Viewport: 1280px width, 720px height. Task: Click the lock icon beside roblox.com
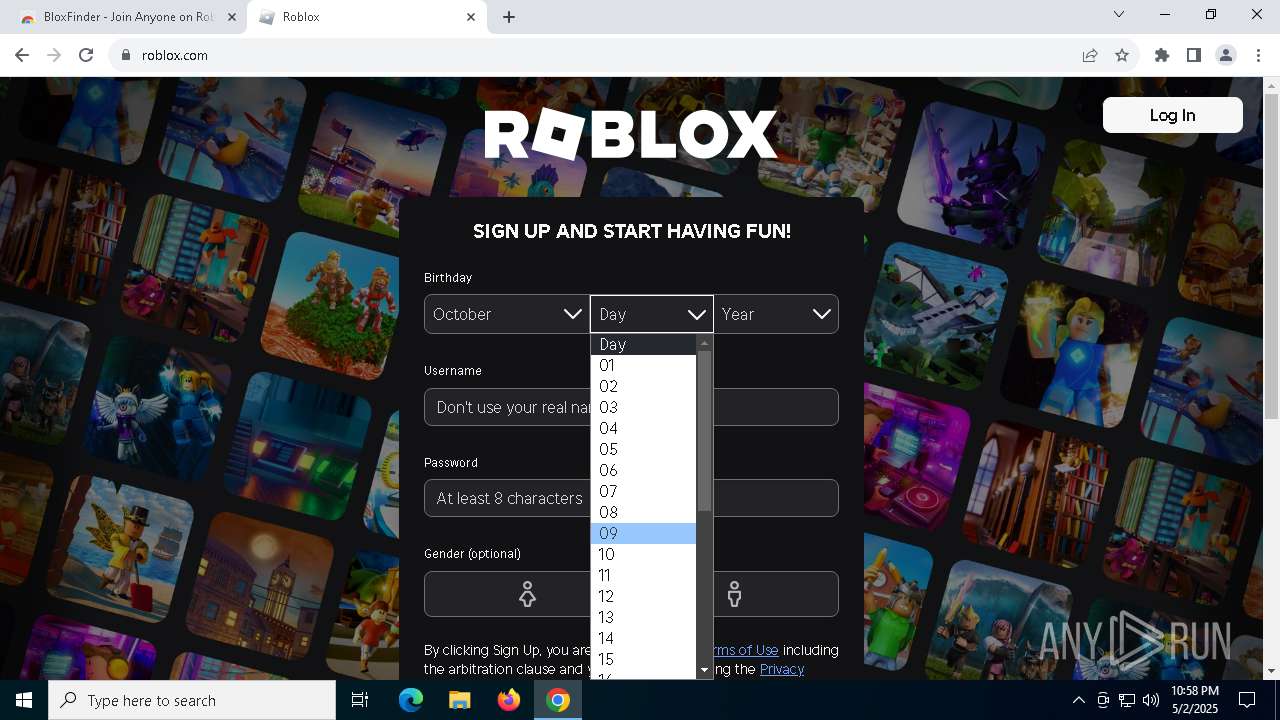point(126,56)
